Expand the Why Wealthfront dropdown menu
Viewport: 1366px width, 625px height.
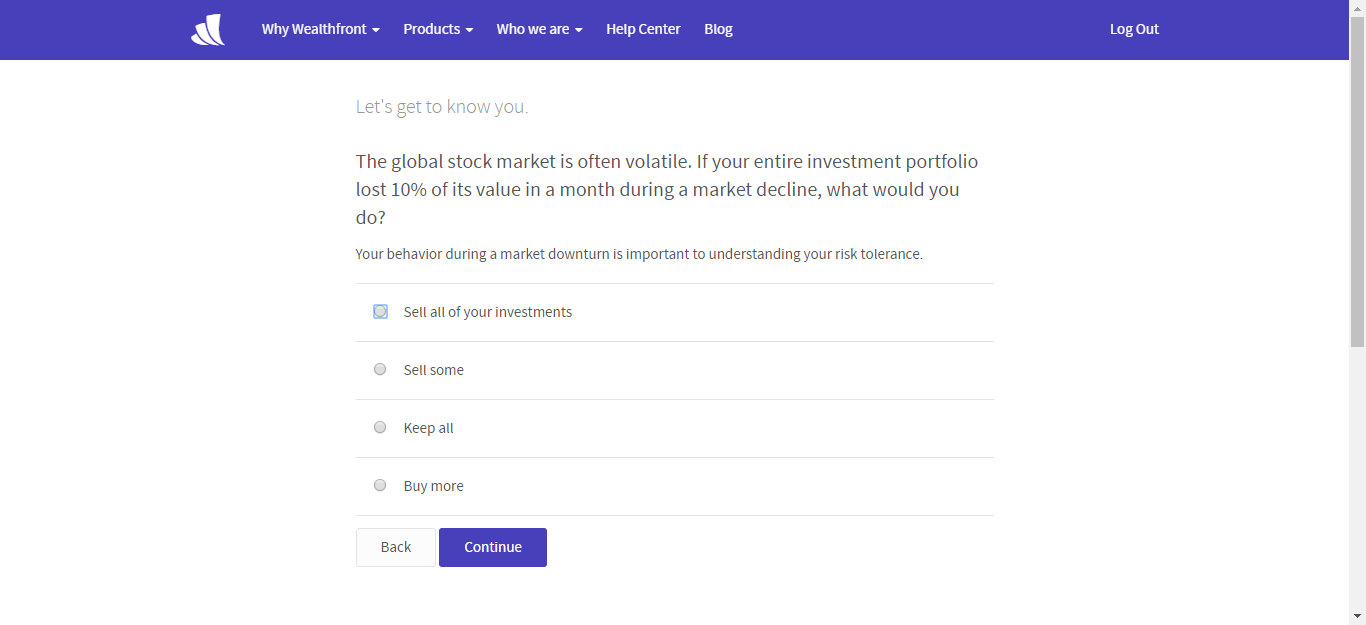tap(320, 30)
